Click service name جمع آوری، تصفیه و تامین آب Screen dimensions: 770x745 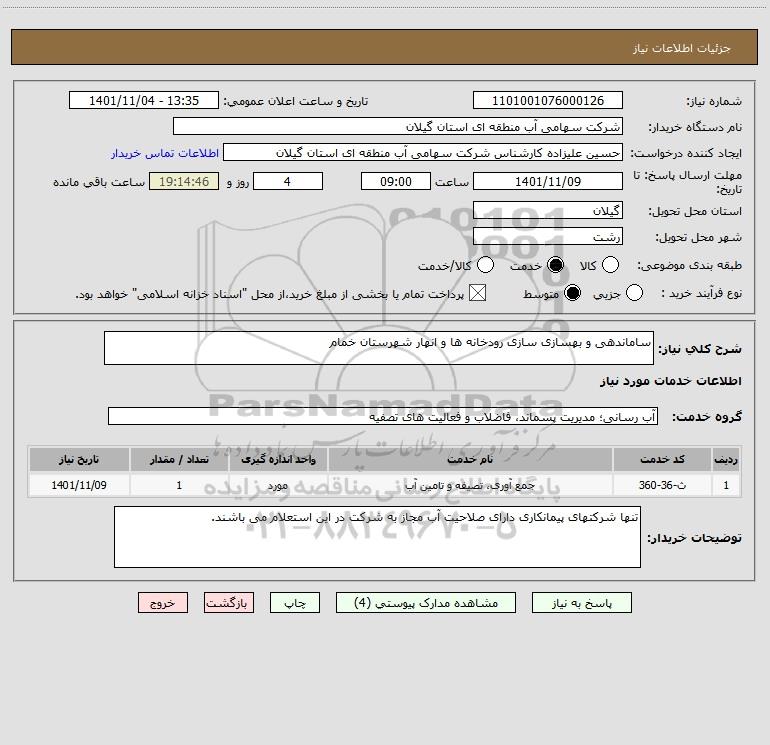point(470,485)
